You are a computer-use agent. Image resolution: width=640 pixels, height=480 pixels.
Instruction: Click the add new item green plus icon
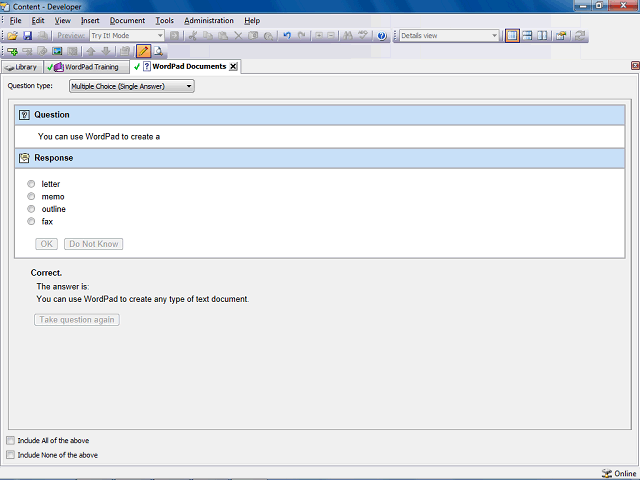[x=12, y=51]
